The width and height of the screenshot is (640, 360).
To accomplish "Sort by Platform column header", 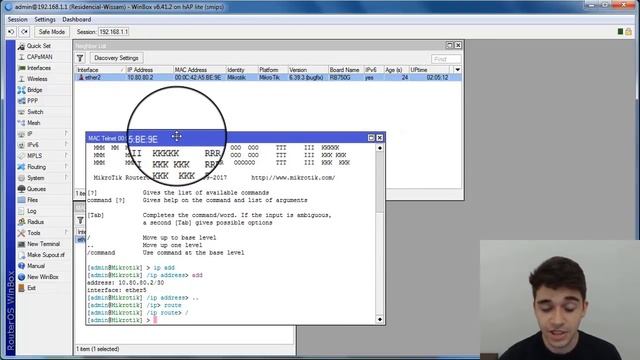I will coord(273,70).
